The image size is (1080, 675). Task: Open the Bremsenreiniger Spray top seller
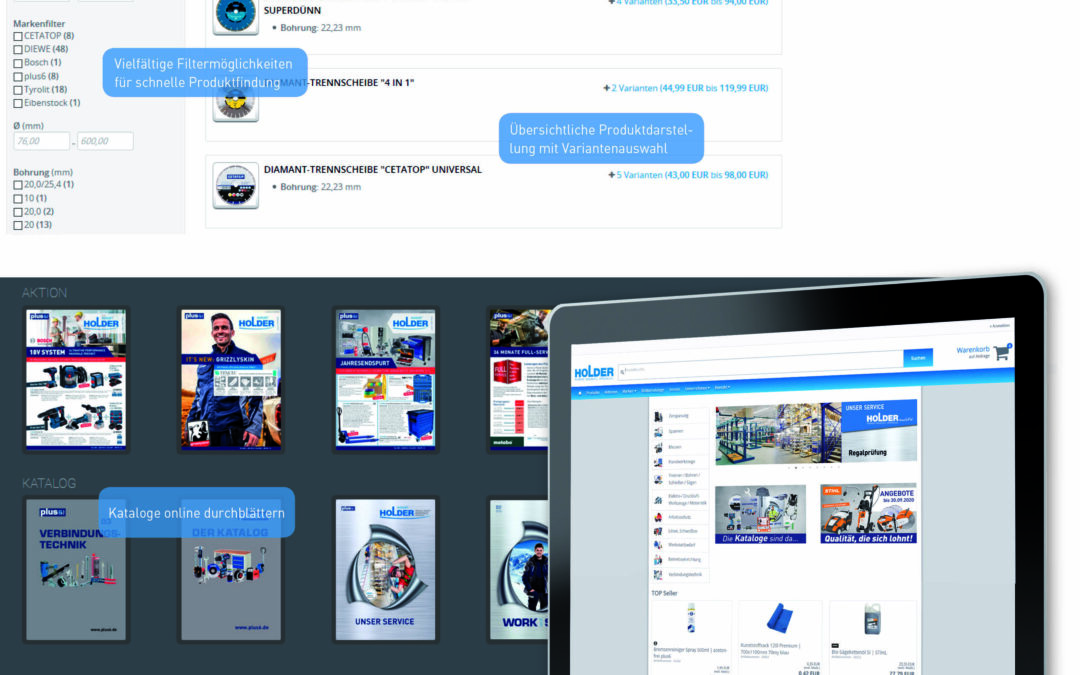692,637
